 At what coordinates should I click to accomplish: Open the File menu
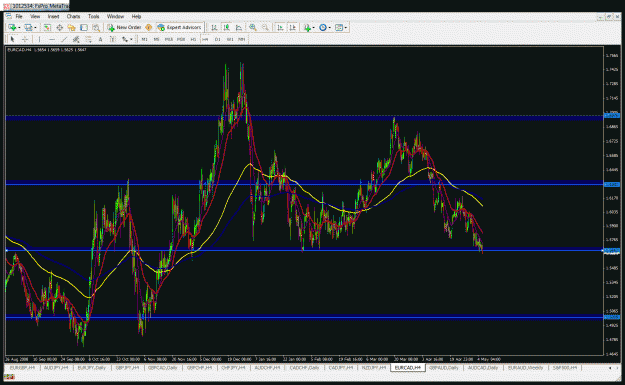point(19,16)
